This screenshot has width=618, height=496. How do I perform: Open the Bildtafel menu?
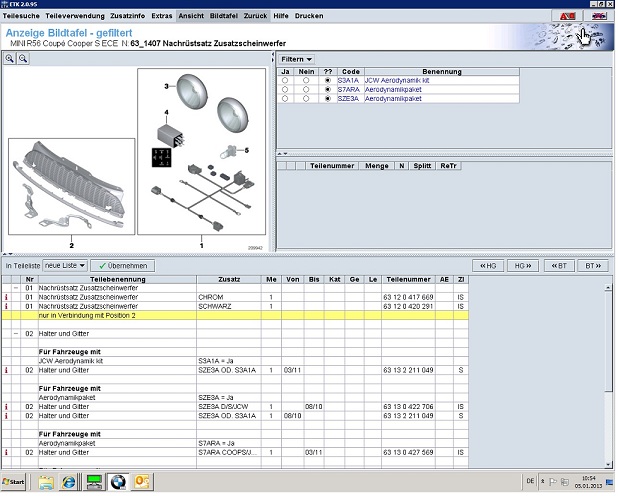(x=223, y=17)
